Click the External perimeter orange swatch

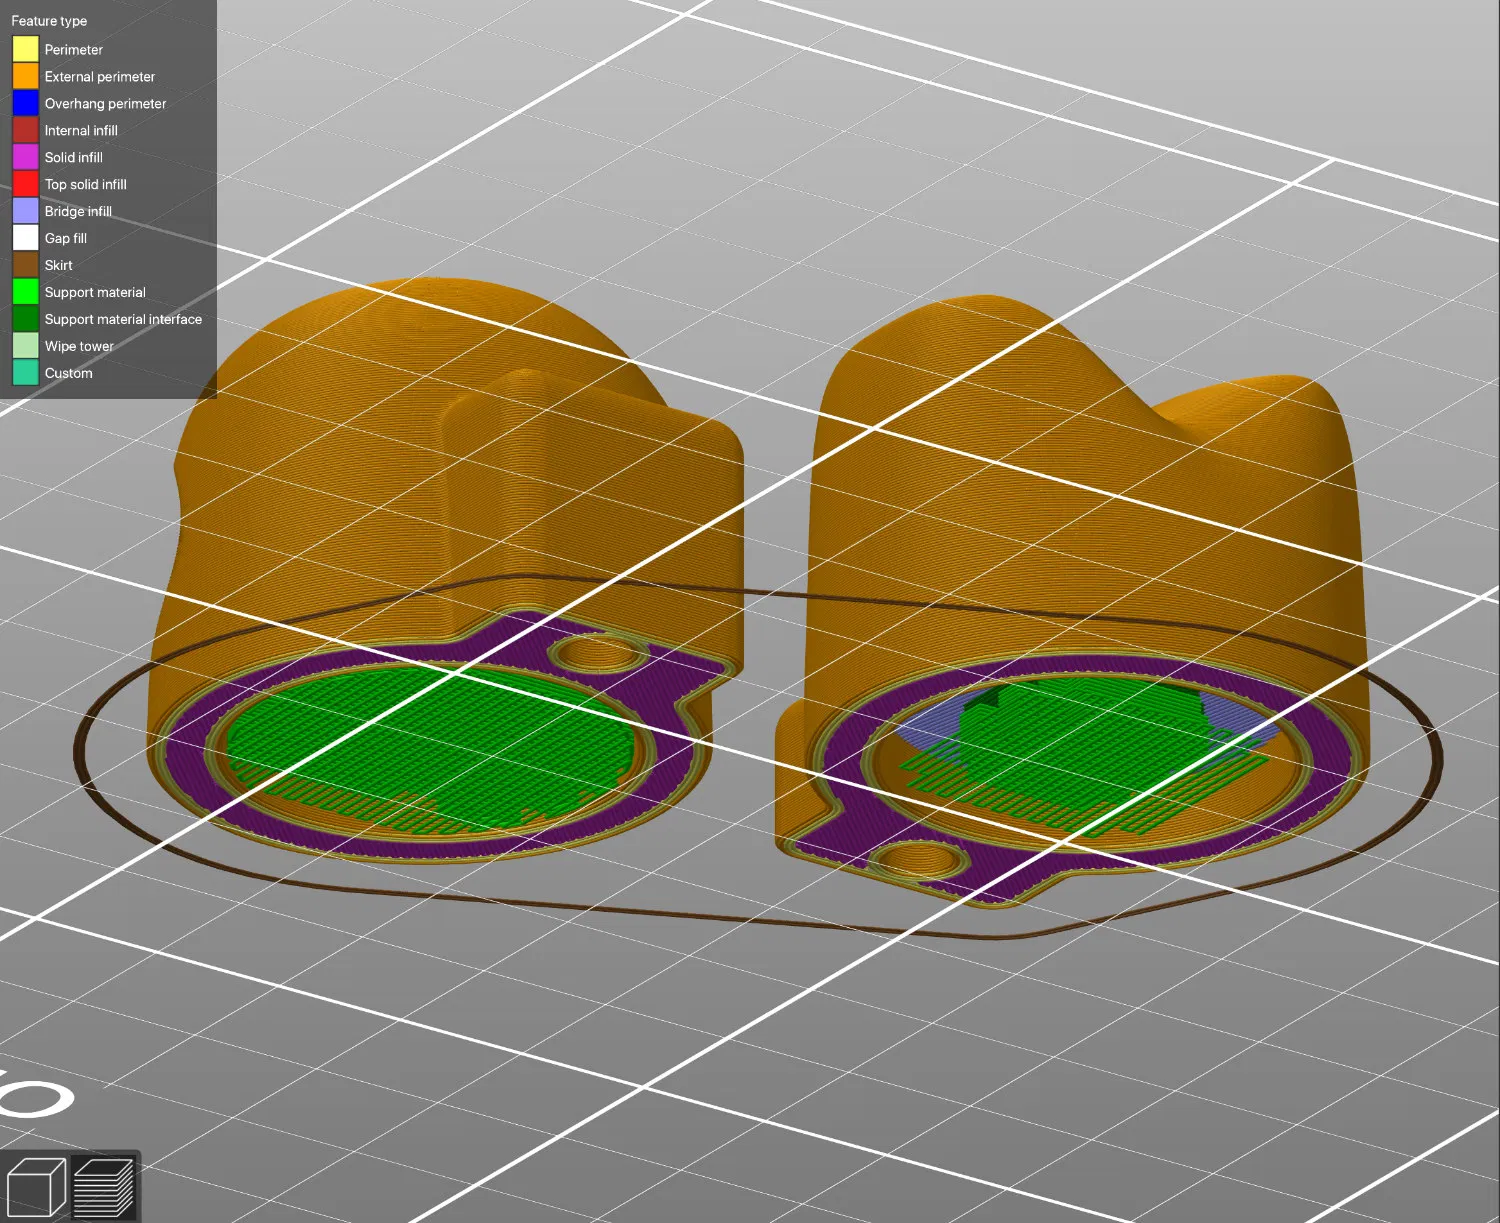click(25, 76)
